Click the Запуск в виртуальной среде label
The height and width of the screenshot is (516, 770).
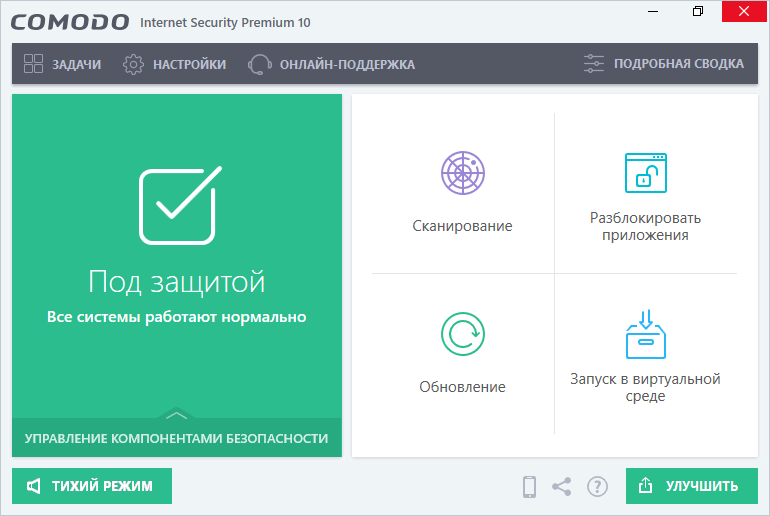pyautogui.click(x=645, y=387)
